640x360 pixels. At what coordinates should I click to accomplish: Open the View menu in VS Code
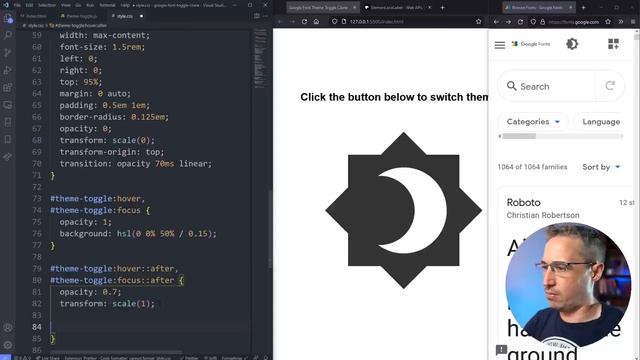pos(66,5)
